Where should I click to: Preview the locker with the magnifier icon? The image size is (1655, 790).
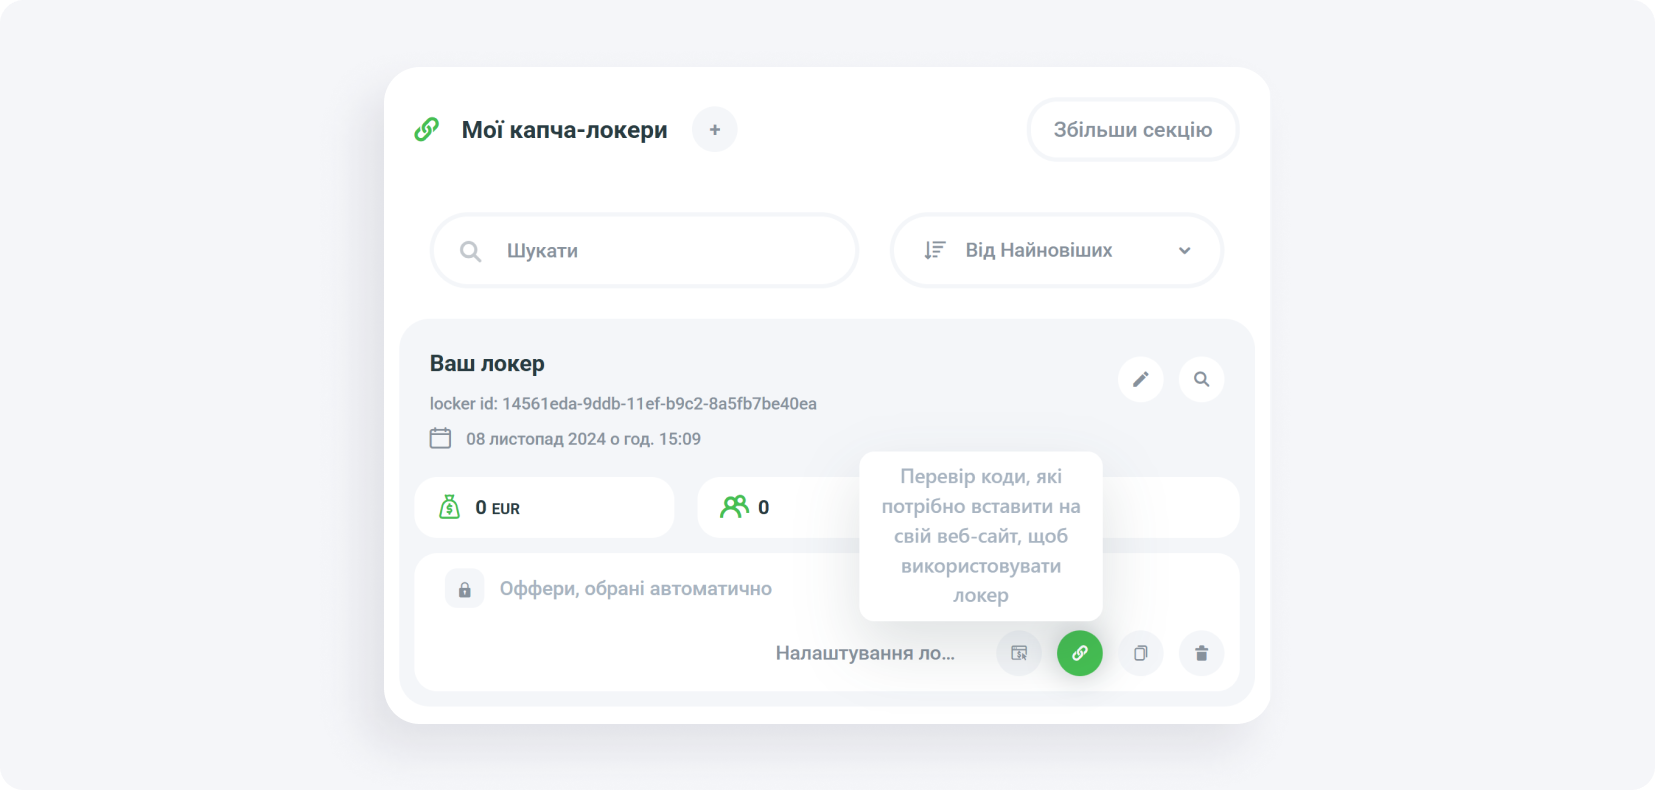[x=1201, y=379]
